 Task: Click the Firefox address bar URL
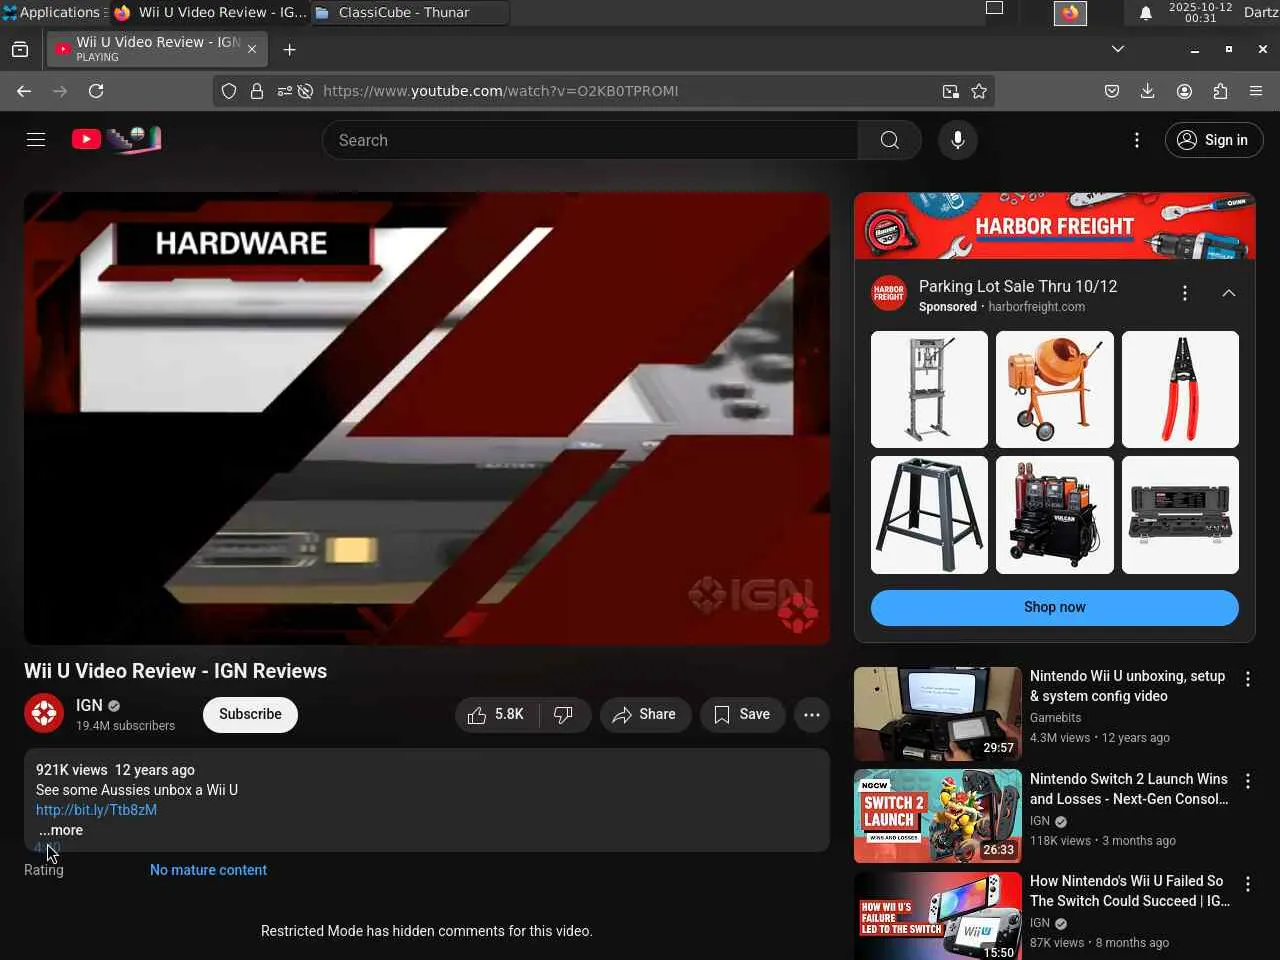500,91
